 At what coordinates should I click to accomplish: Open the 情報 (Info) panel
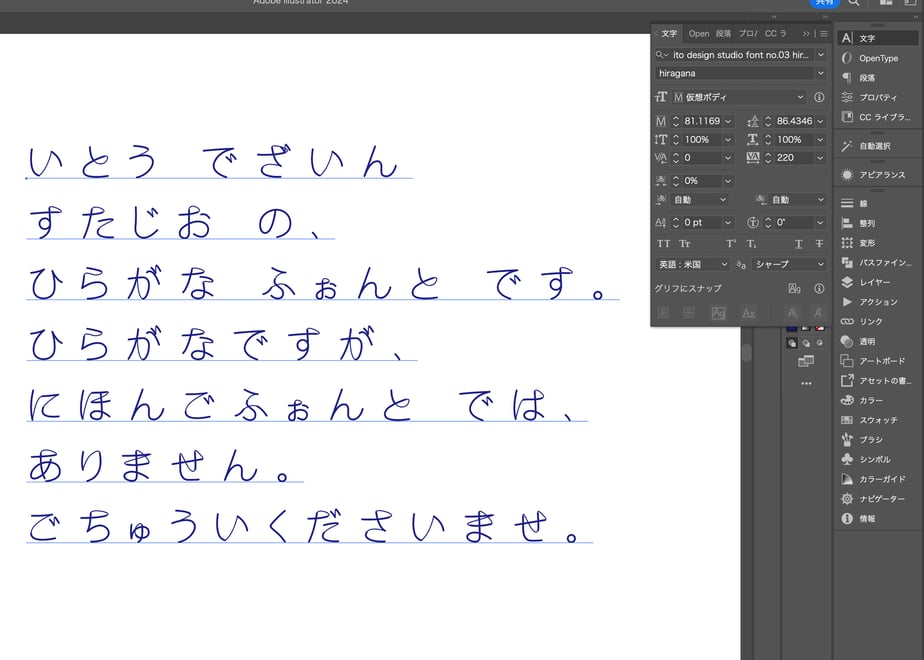pos(877,519)
